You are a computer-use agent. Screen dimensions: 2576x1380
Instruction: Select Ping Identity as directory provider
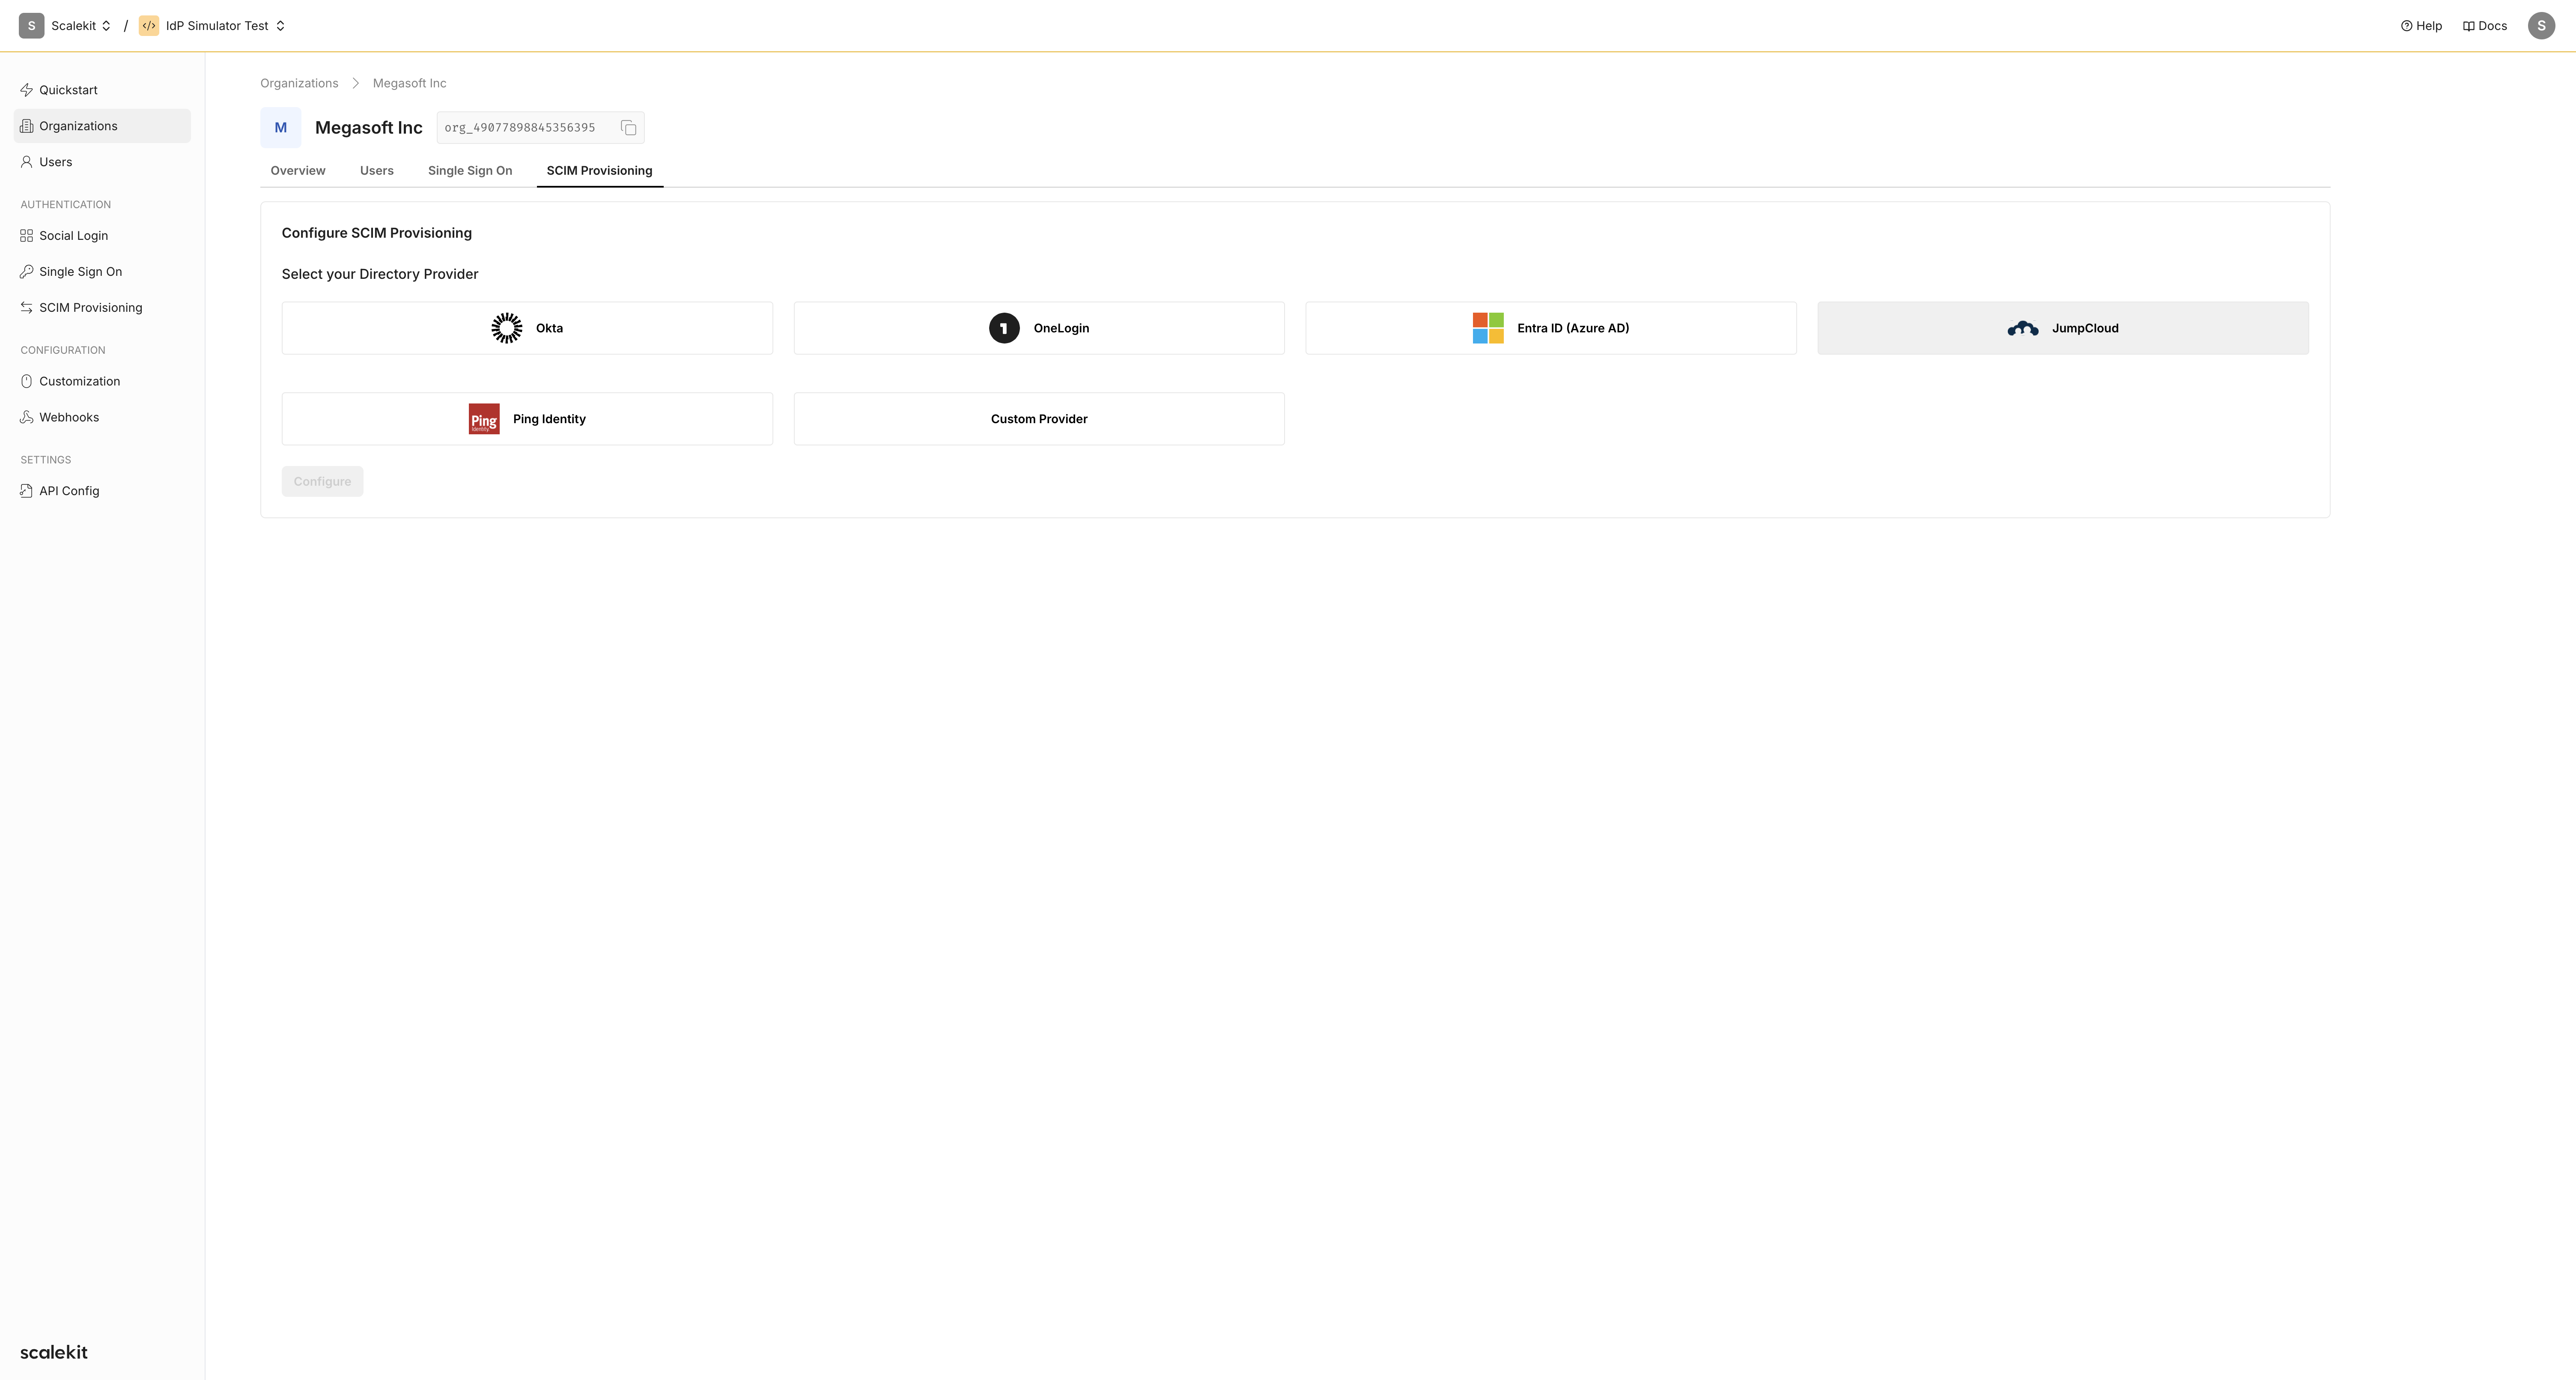(x=527, y=419)
